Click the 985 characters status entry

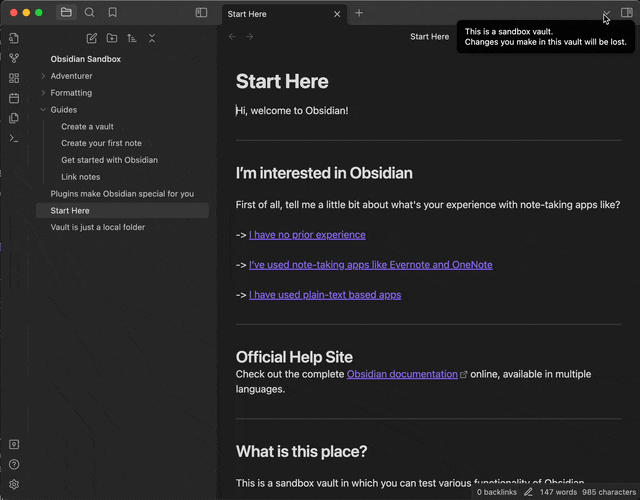[609, 492]
